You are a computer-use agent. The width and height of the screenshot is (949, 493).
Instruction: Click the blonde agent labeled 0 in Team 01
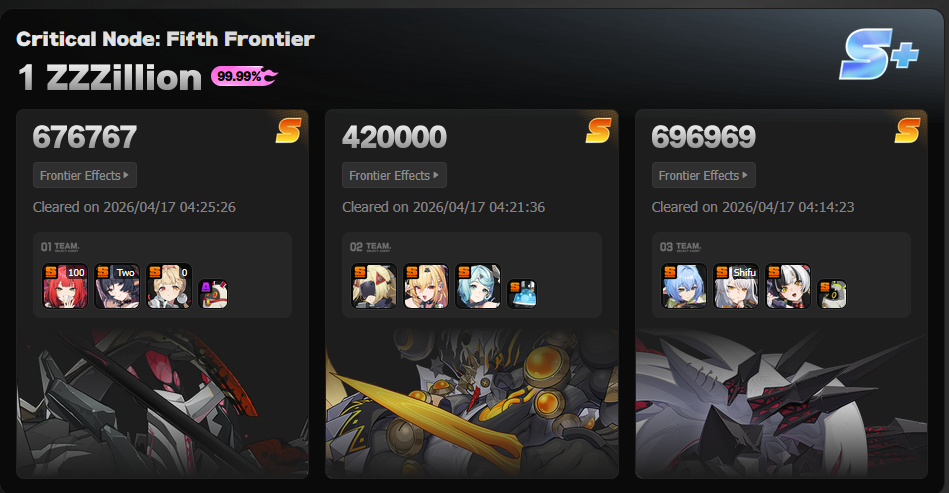pyautogui.click(x=169, y=286)
